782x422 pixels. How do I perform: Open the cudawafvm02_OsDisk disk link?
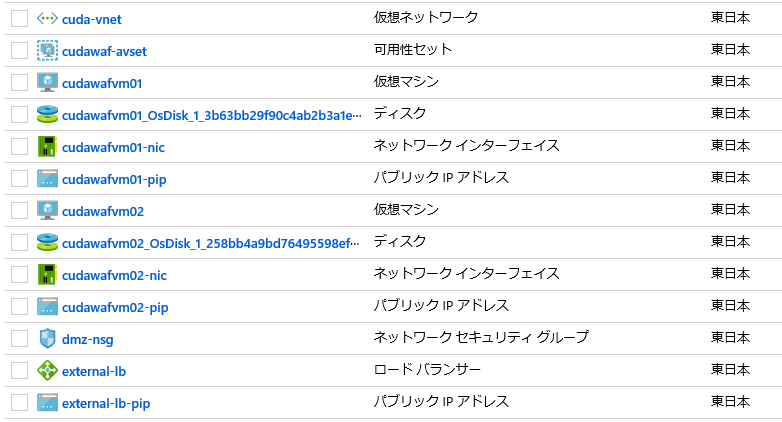[210, 243]
